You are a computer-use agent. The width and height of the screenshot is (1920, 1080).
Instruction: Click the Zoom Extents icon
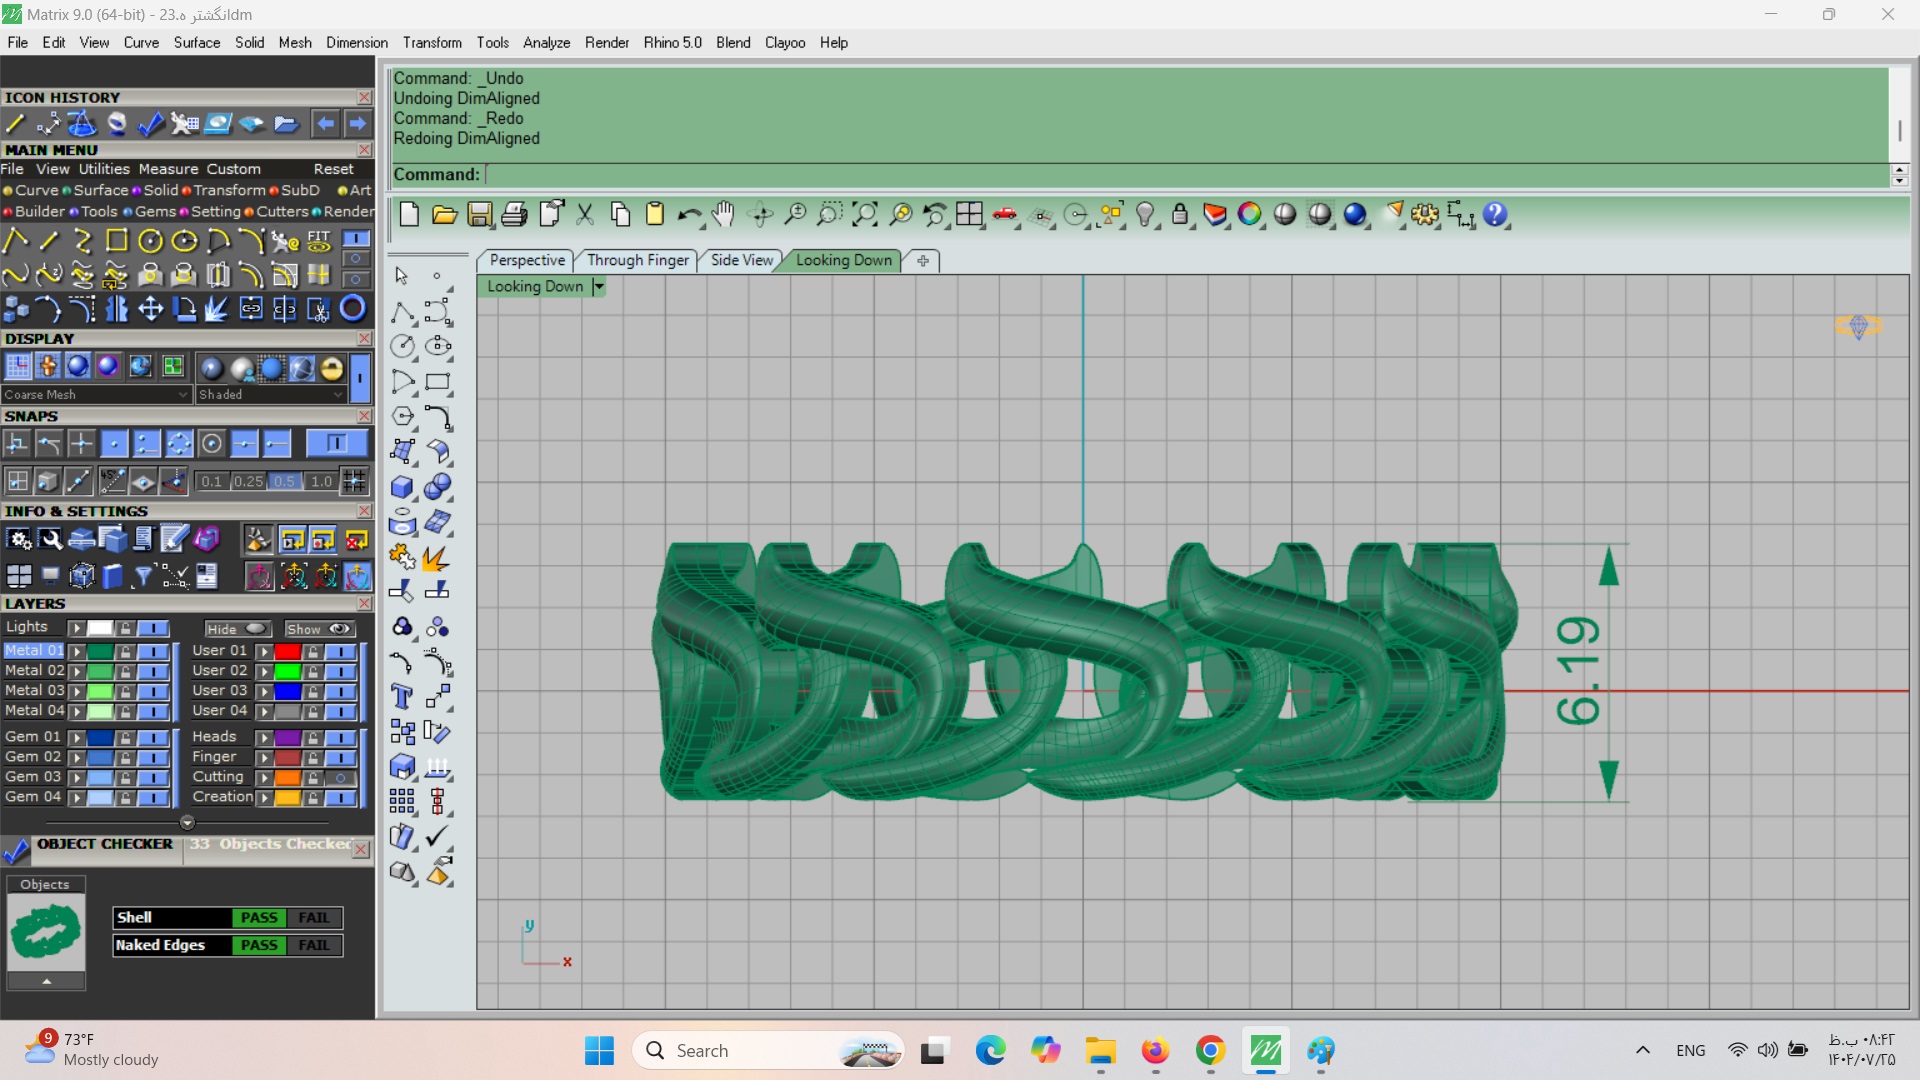click(864, 214)
